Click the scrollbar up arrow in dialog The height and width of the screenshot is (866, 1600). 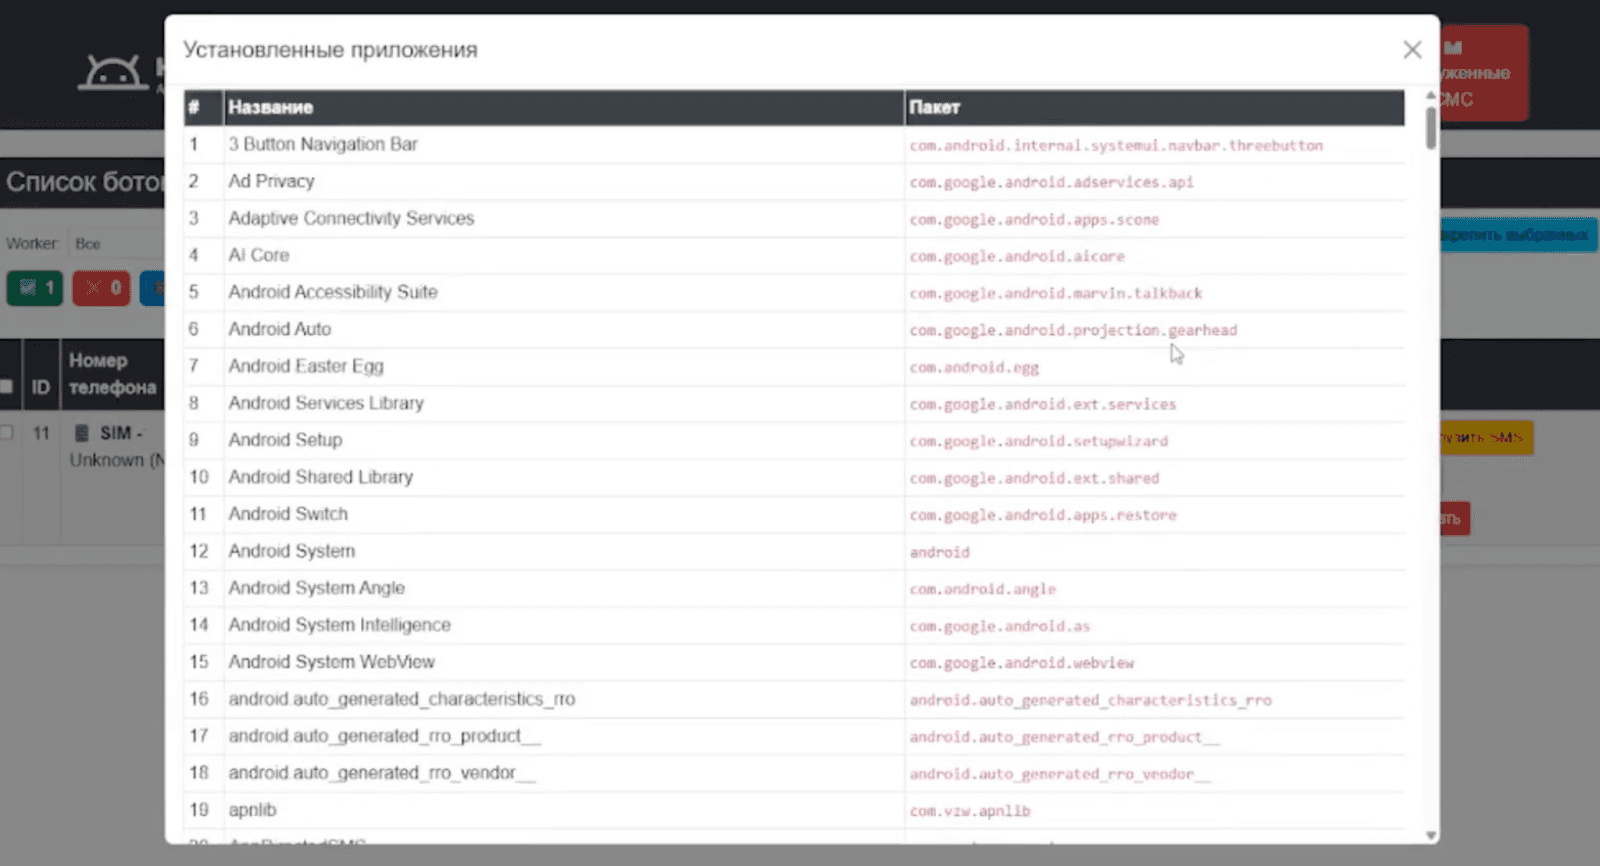click(1431, 96)
